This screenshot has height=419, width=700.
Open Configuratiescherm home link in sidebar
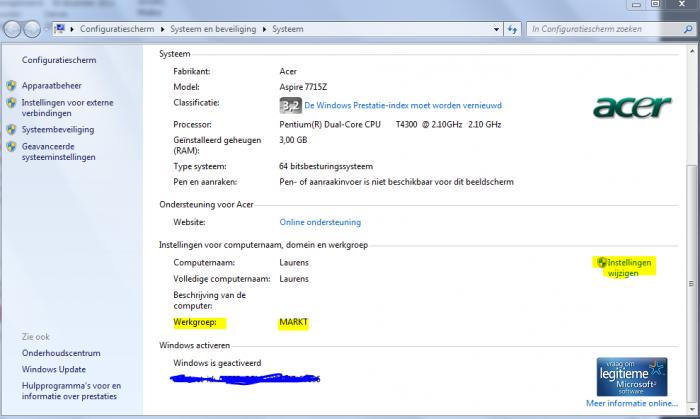(x=59, y=60)
